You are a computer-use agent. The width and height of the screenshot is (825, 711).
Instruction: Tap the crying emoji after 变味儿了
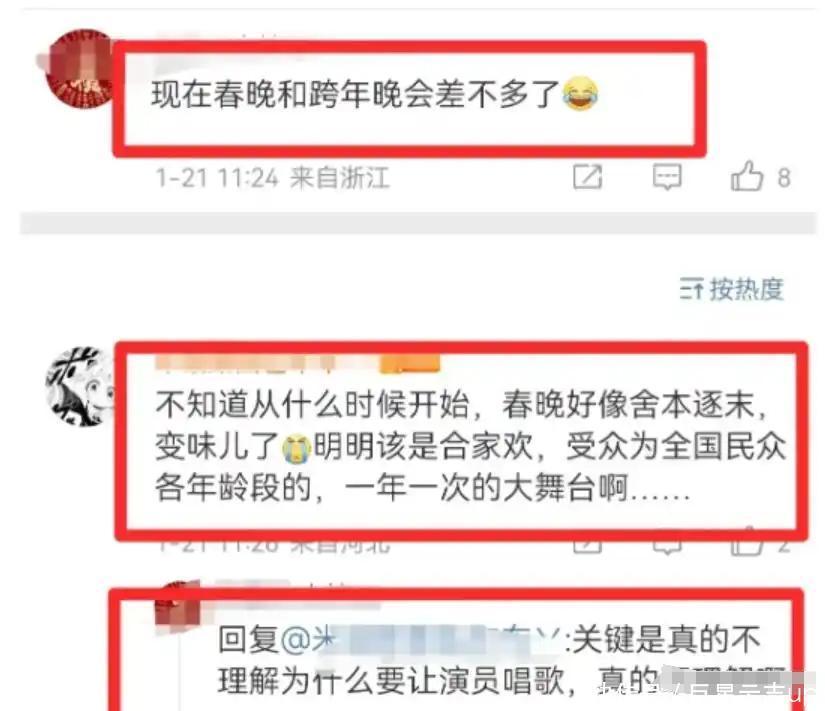click(x=297, y=448)
